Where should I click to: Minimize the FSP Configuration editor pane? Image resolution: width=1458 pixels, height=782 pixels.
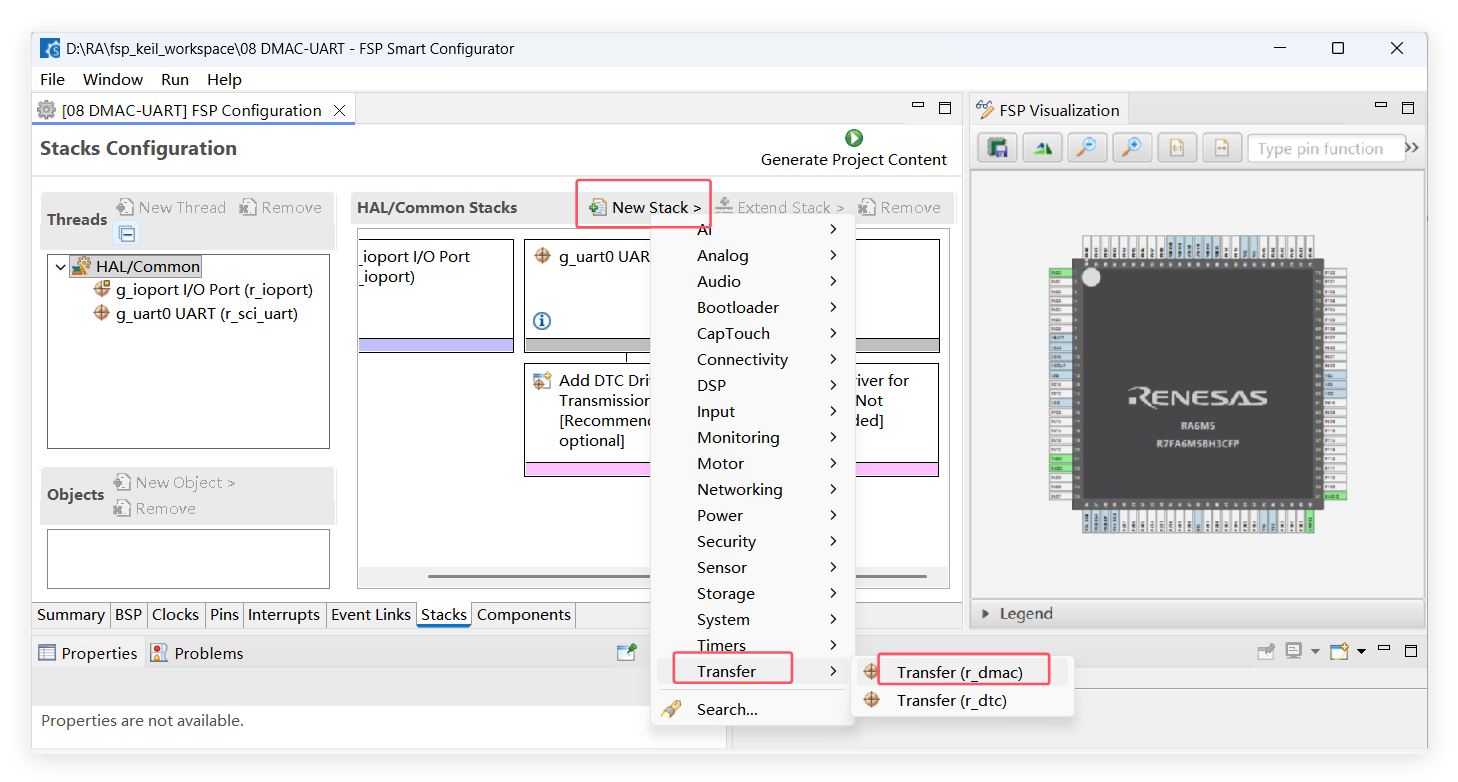(x=918, y=106)
